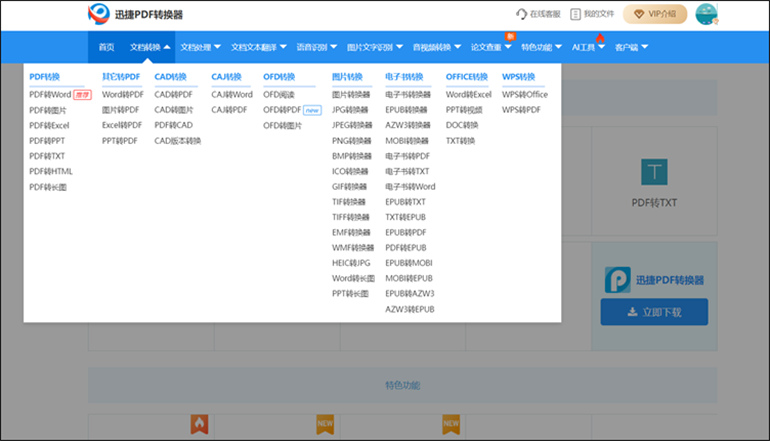The height and width of the screenshot is (441, 770).
Task: Expand the 文档文本翻译 dropdown
Action: pyautogui.click(x=259, y=47)
